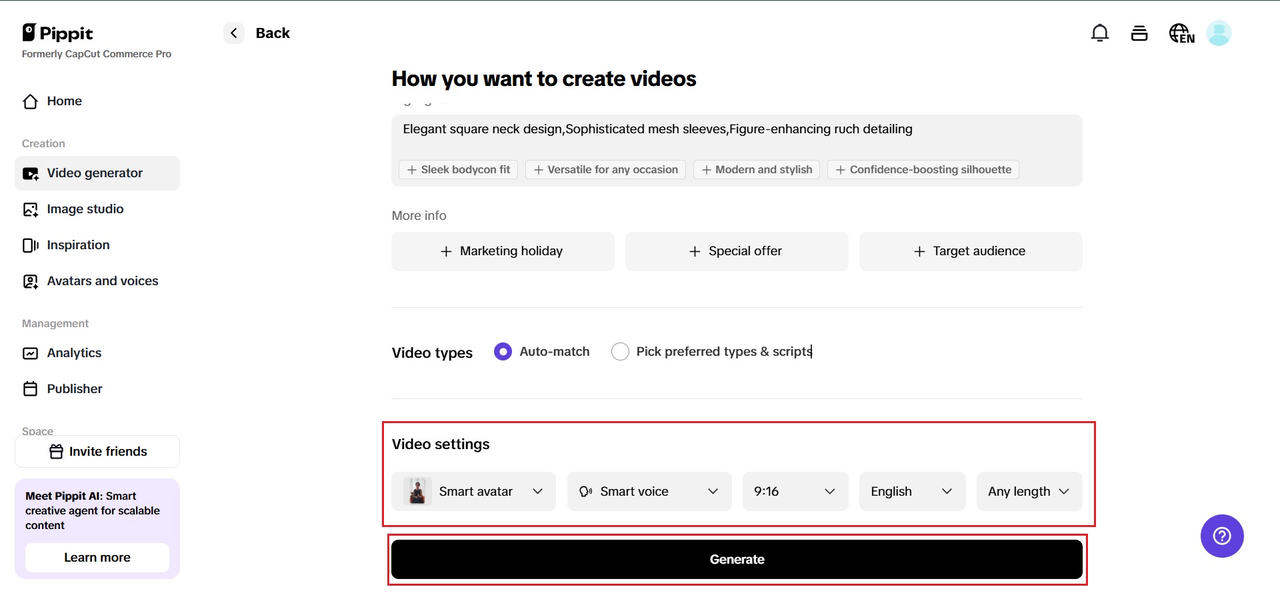Image resolution: width=1280 pixels, height=593 pixels.
Task: Go to Analytics in the sidebar
Action: pos(74,353)
